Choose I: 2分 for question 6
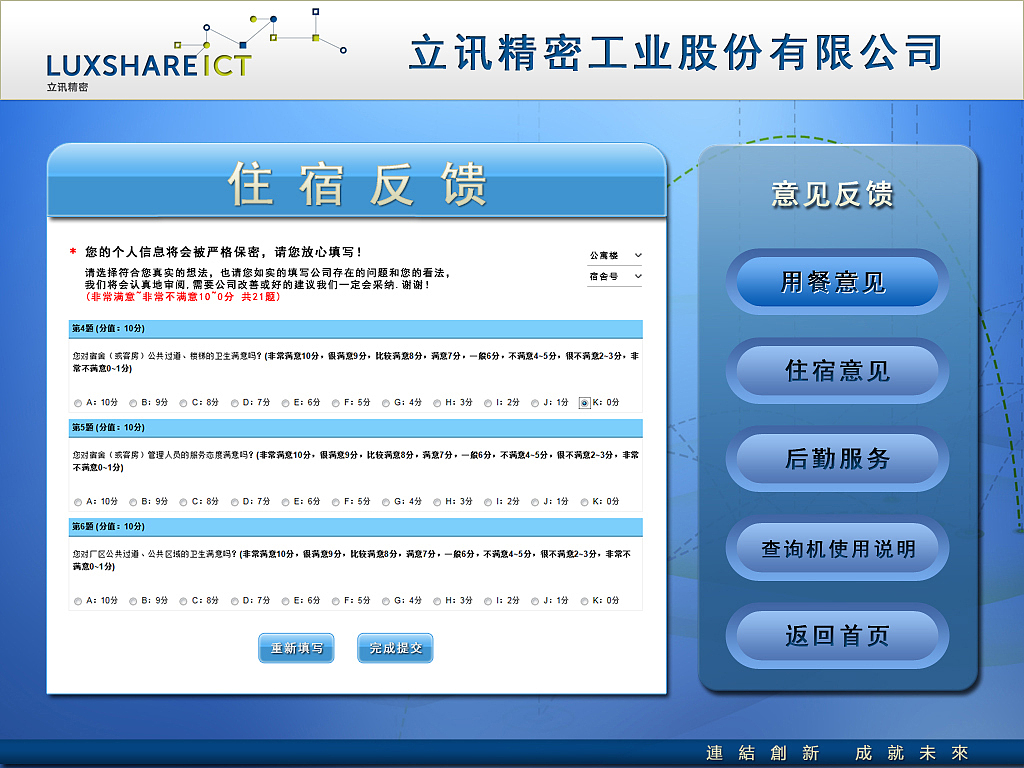 tap(488, 601)
